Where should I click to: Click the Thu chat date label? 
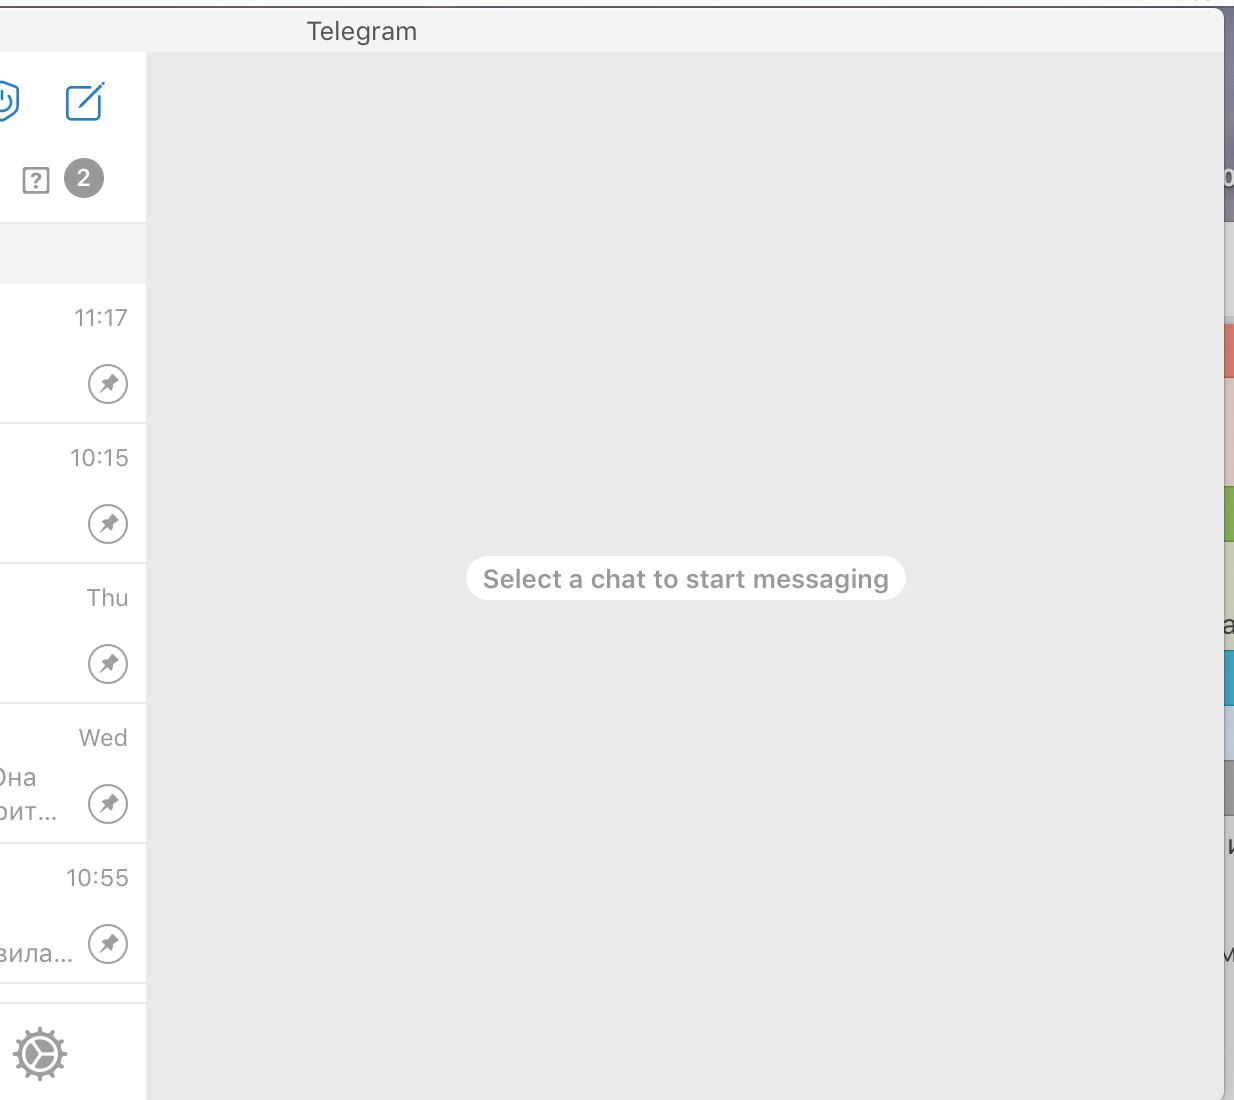(x=107, y=598)
